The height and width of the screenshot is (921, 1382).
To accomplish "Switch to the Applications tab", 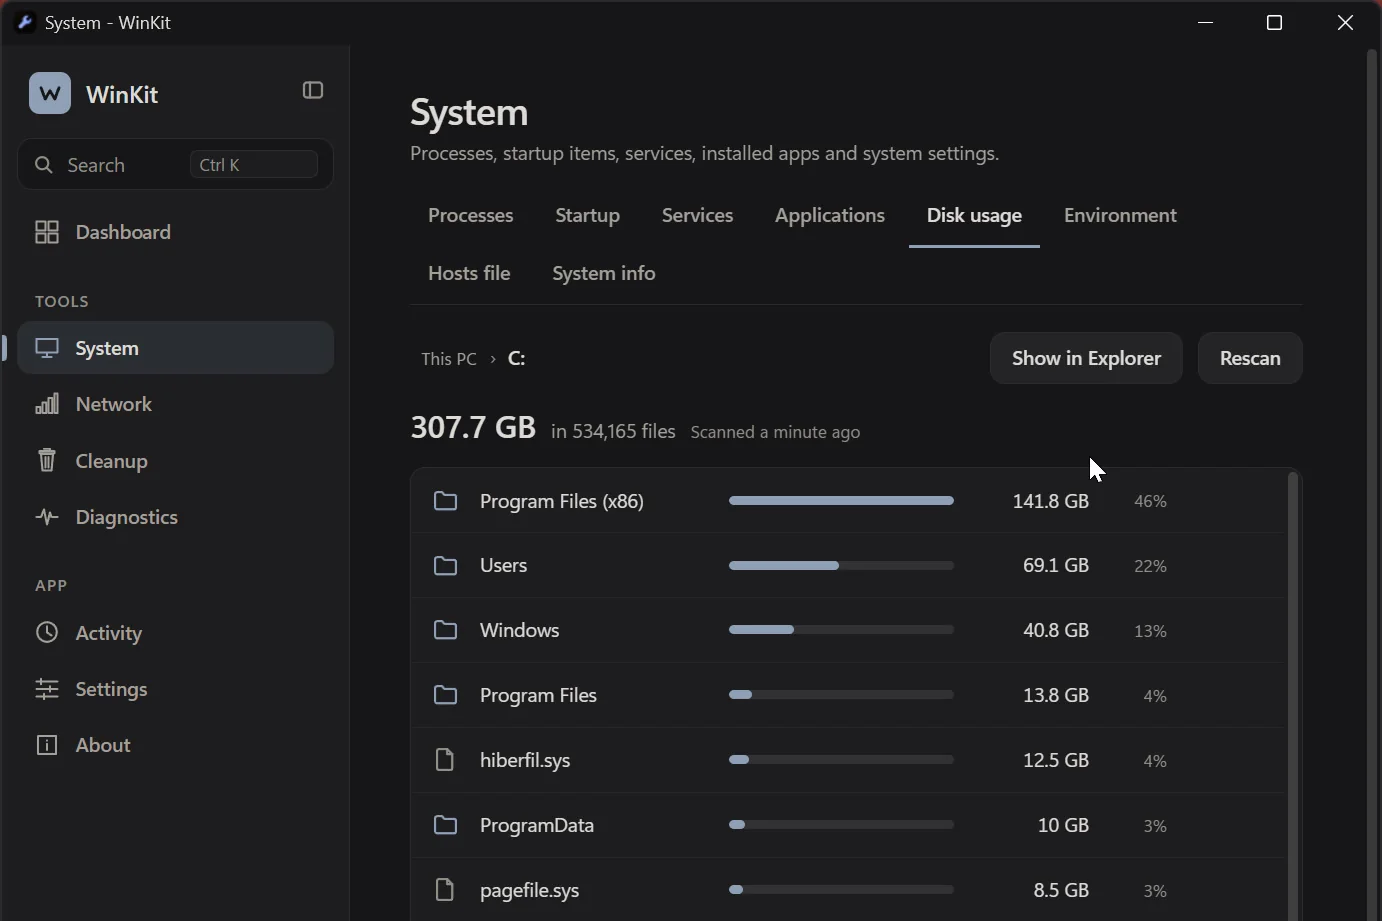I will pos(830,216).
